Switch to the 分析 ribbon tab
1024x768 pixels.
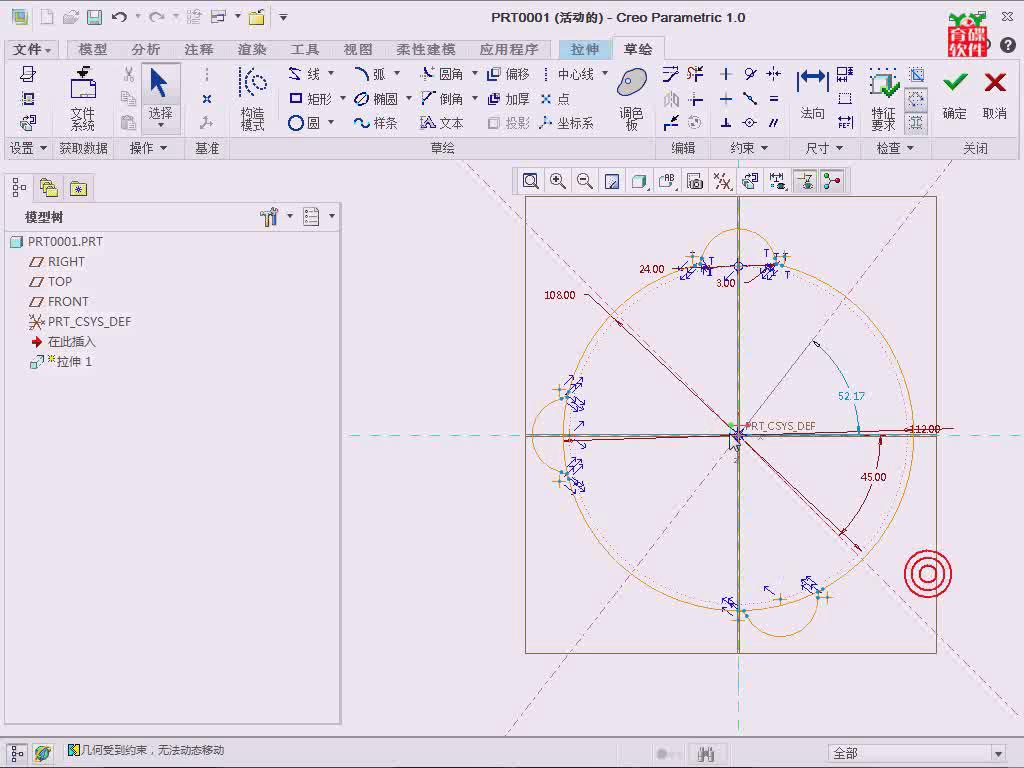click(x=146, y=50)
